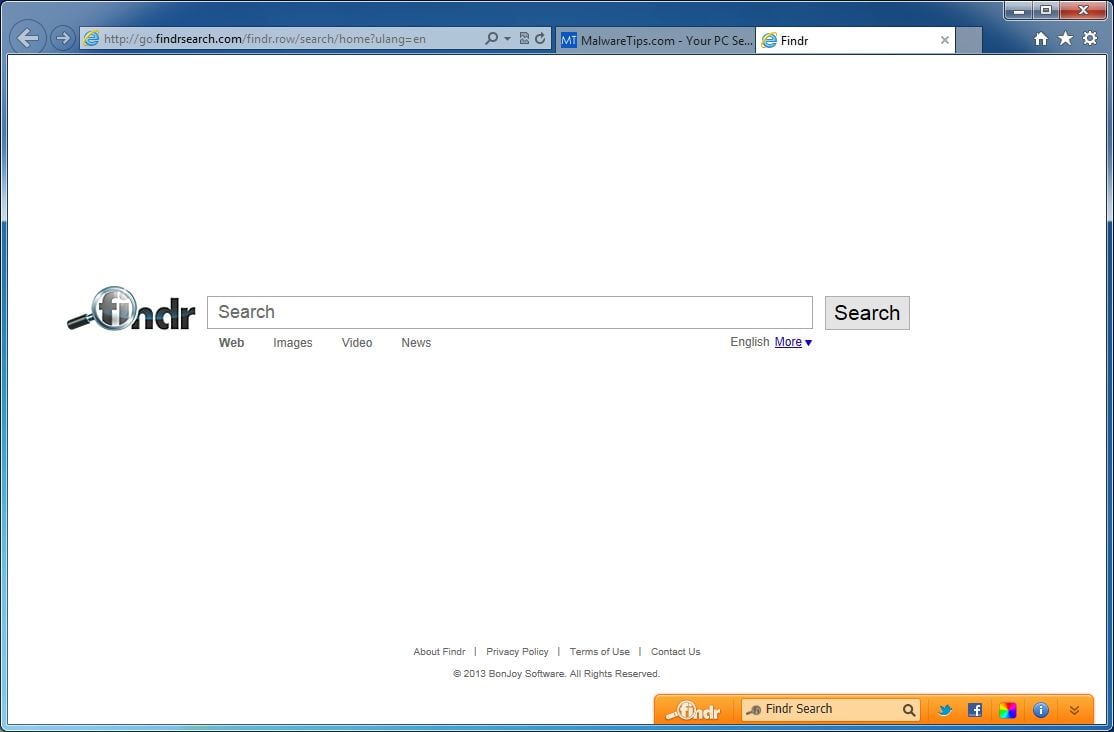The width and height of the screenshot is (1114, 732).
Task: Select the News search category
Action: pos(416,343)
